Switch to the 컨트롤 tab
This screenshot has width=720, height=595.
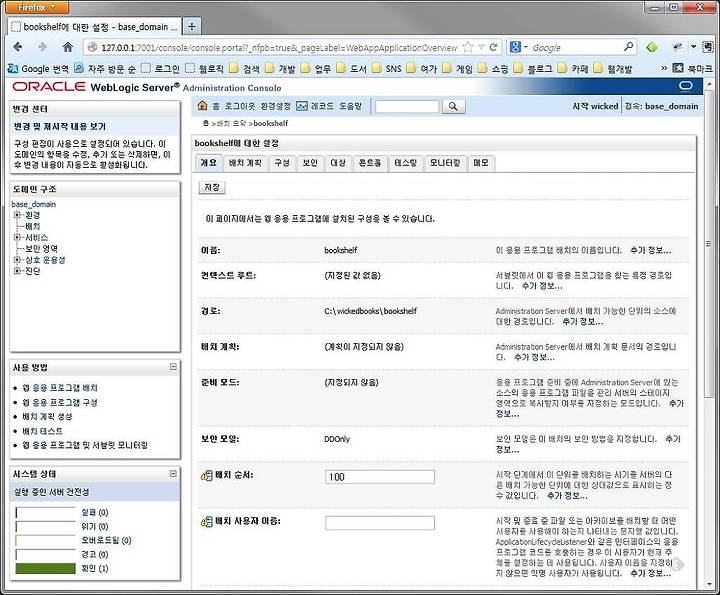click(370, 163)
